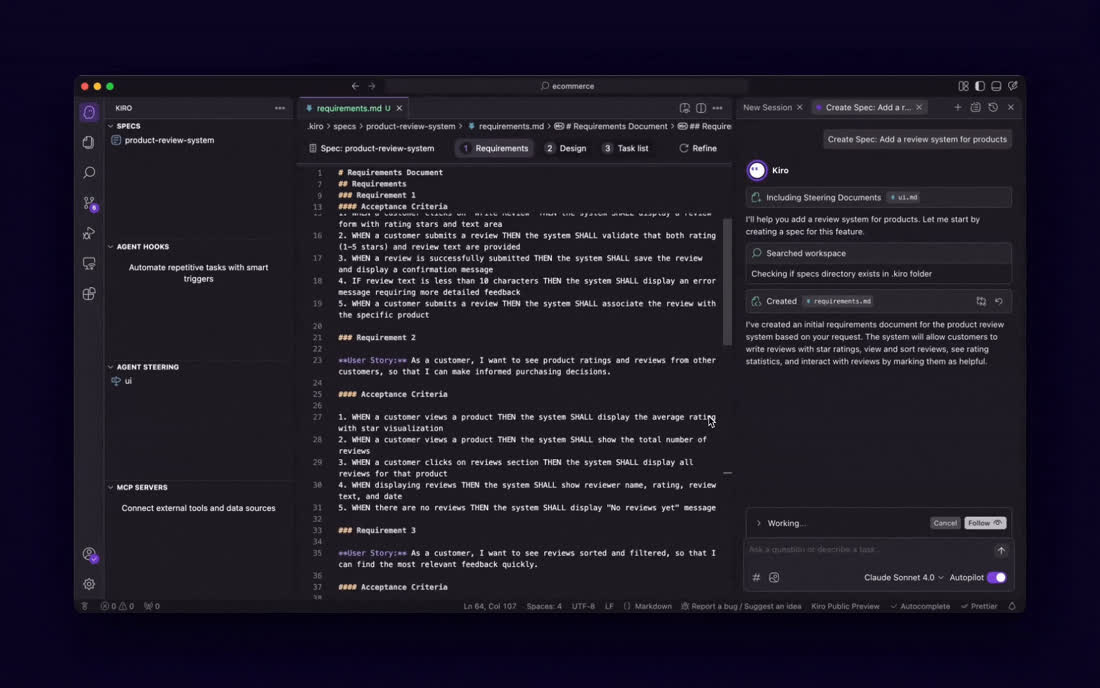The width and height of the screenshot is (1100, 688).
Task: Click the Cancel button
Action: pos(945,523)
